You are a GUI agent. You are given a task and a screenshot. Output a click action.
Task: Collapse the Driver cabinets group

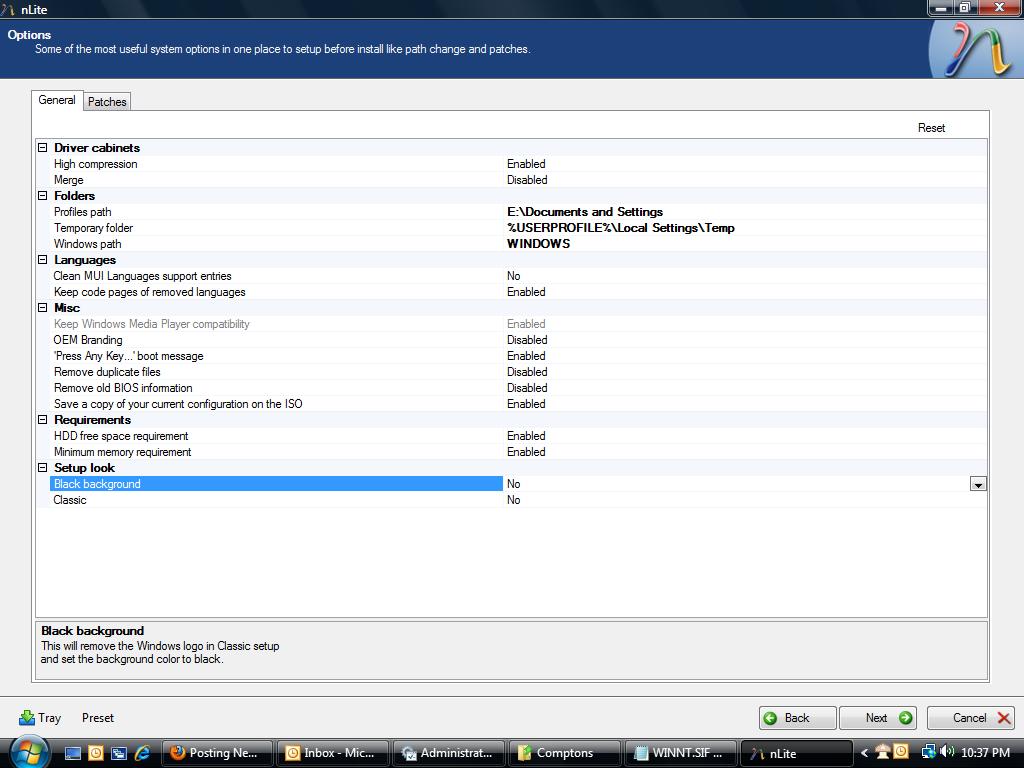(42, 148)
